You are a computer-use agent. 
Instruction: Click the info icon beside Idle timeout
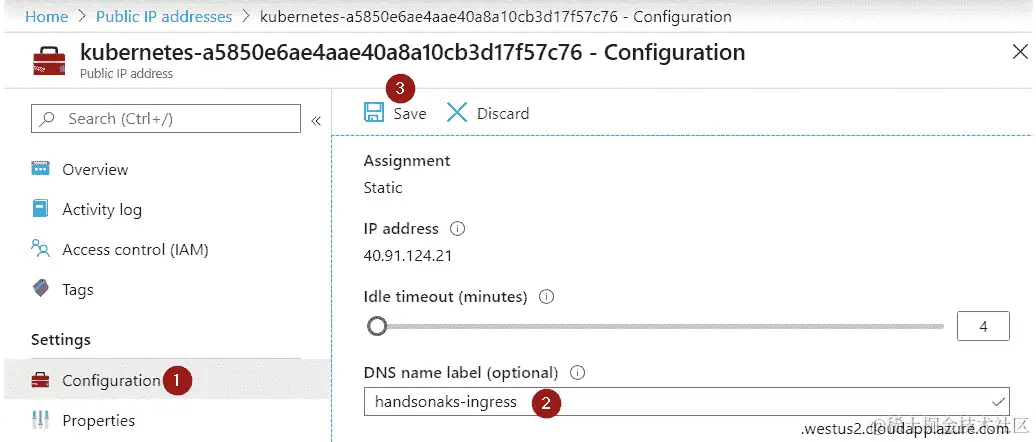click(x=546, y=297)
